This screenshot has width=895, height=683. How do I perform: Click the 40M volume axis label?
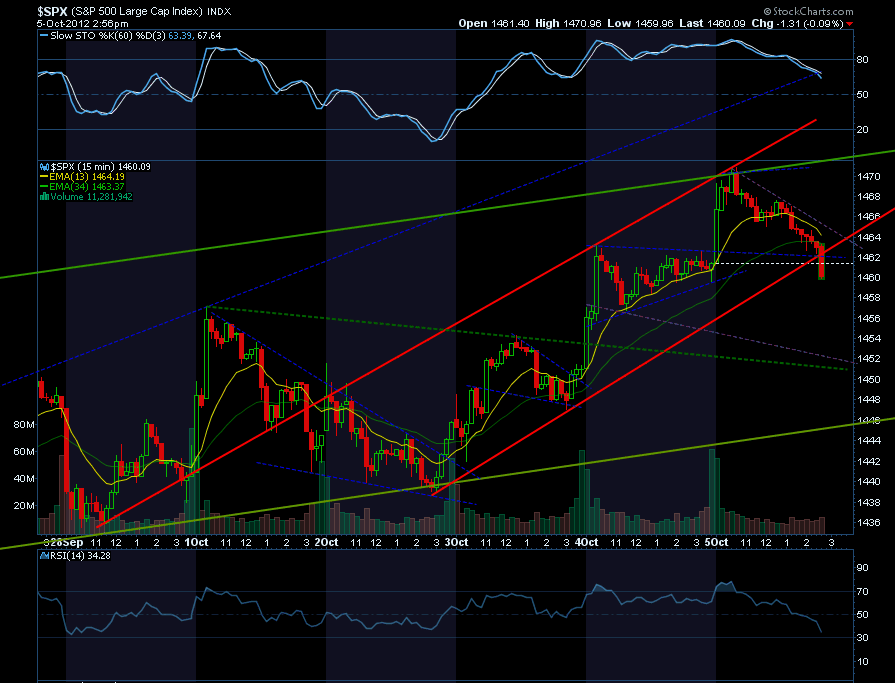point(24,479)
